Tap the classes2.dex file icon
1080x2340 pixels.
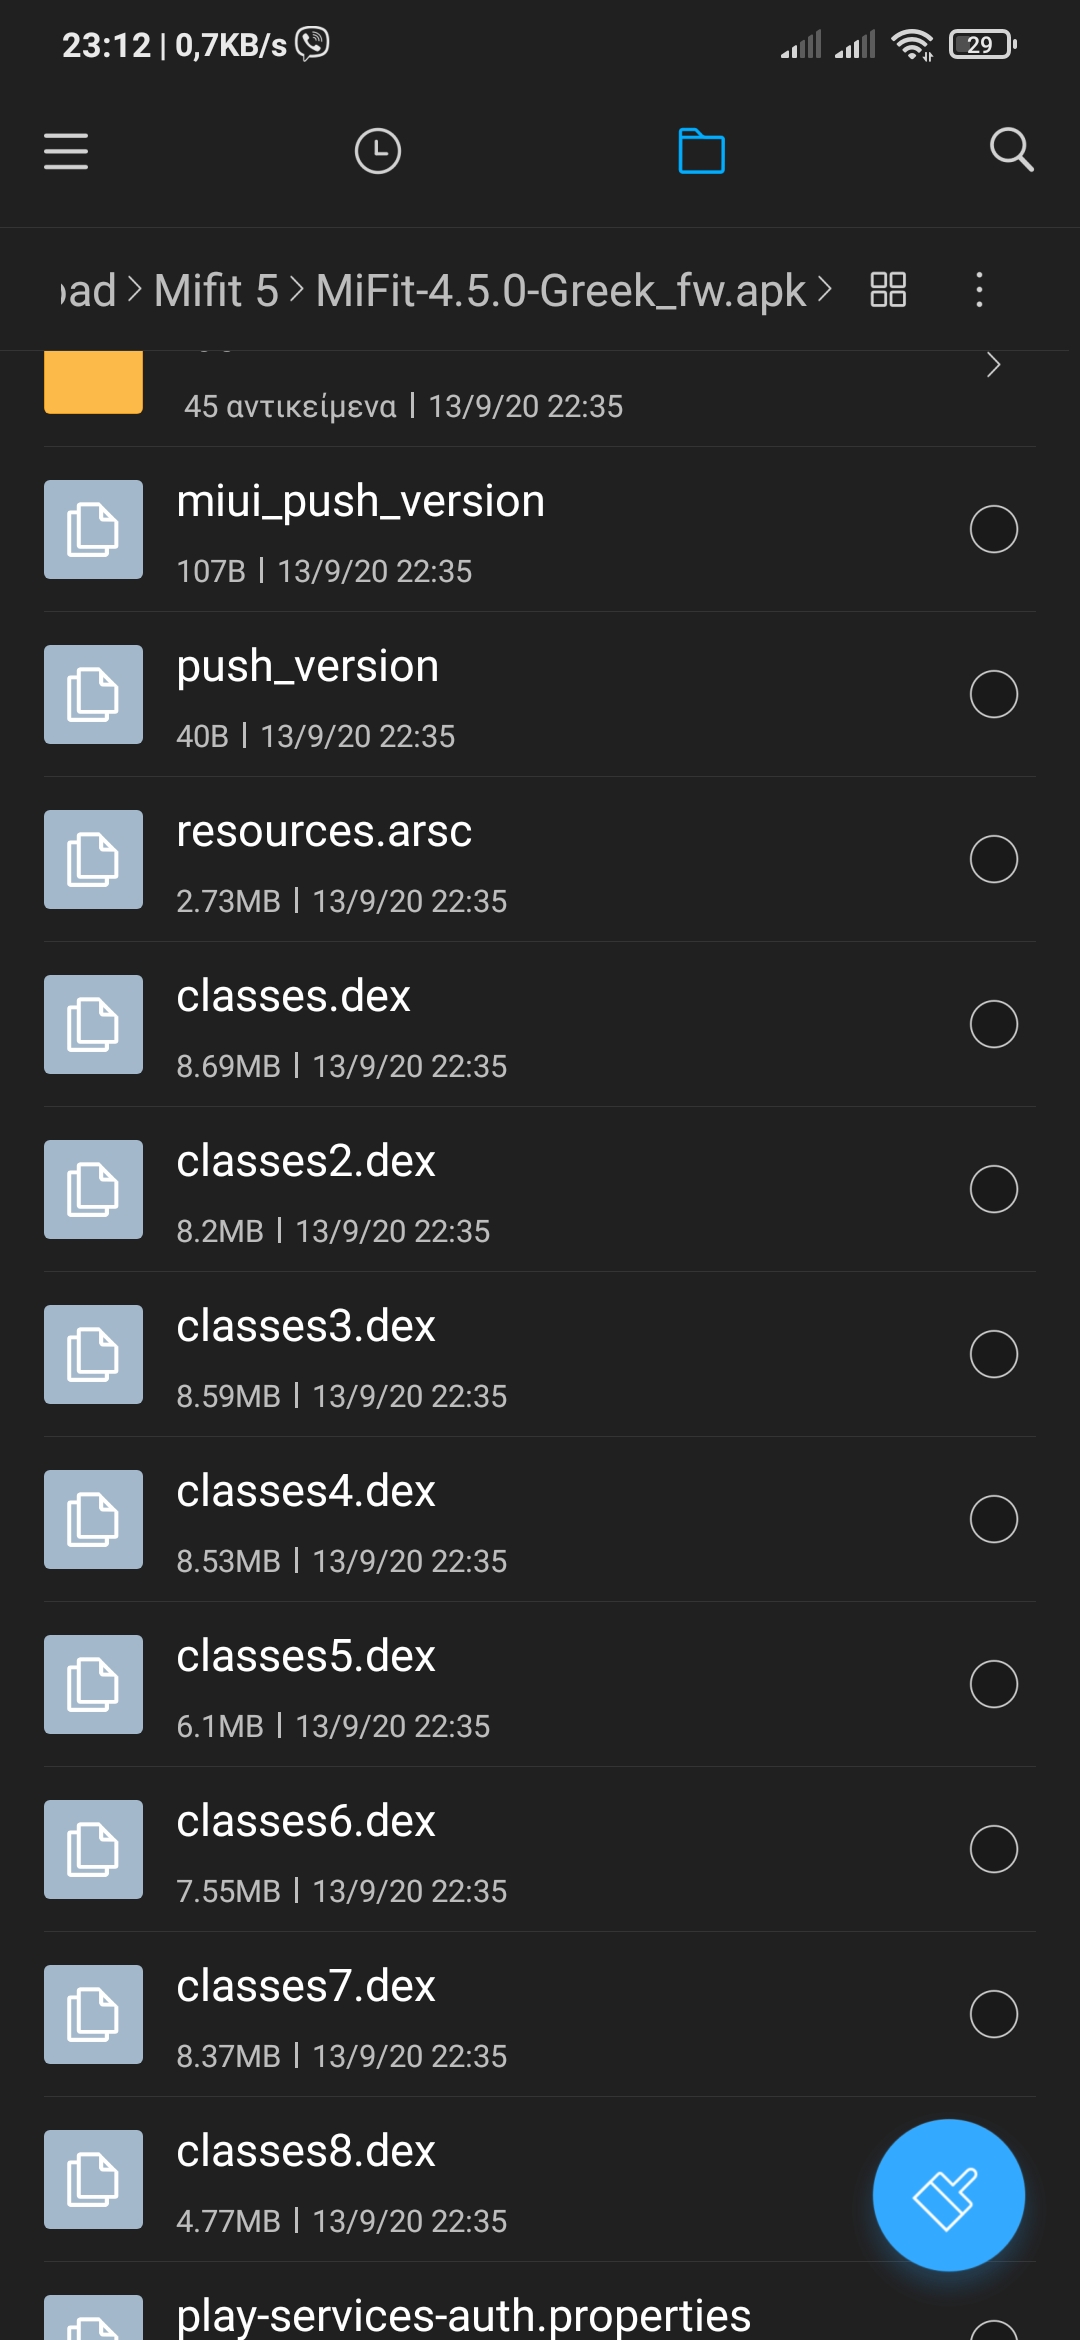click(93, 1189)
